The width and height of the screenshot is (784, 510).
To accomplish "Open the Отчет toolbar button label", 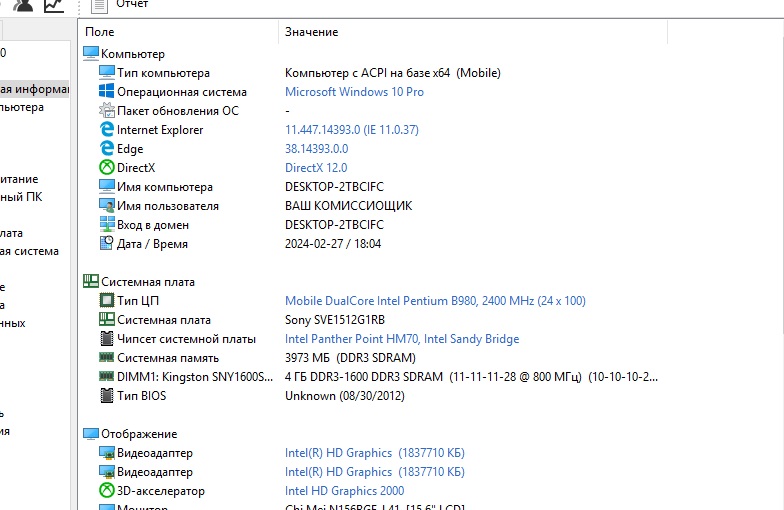I will click(132, 4).
